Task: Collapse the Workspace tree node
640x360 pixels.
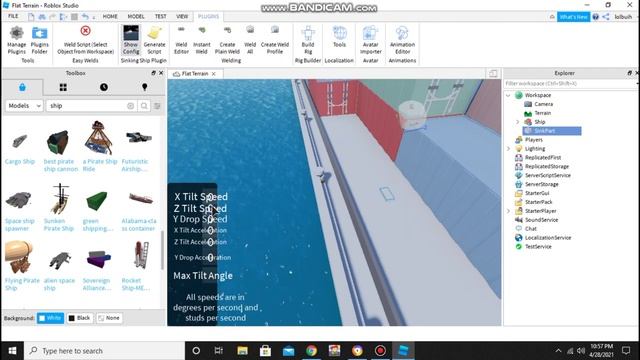Action: tap(508, 95)
